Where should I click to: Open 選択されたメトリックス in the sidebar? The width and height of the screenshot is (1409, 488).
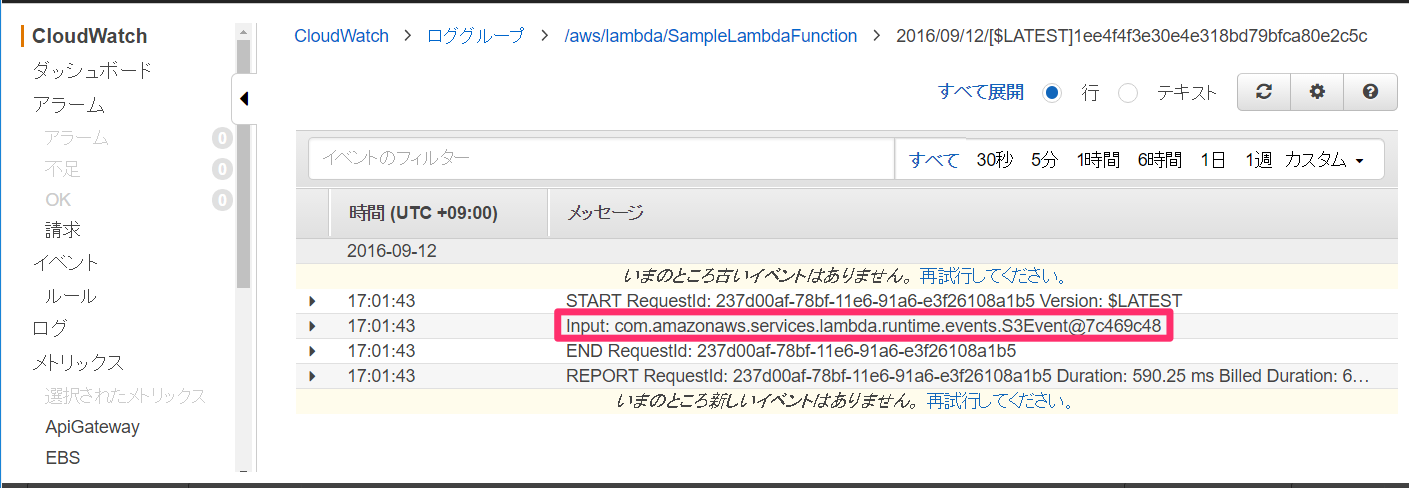pyautogui.click(x=125, y=396)
